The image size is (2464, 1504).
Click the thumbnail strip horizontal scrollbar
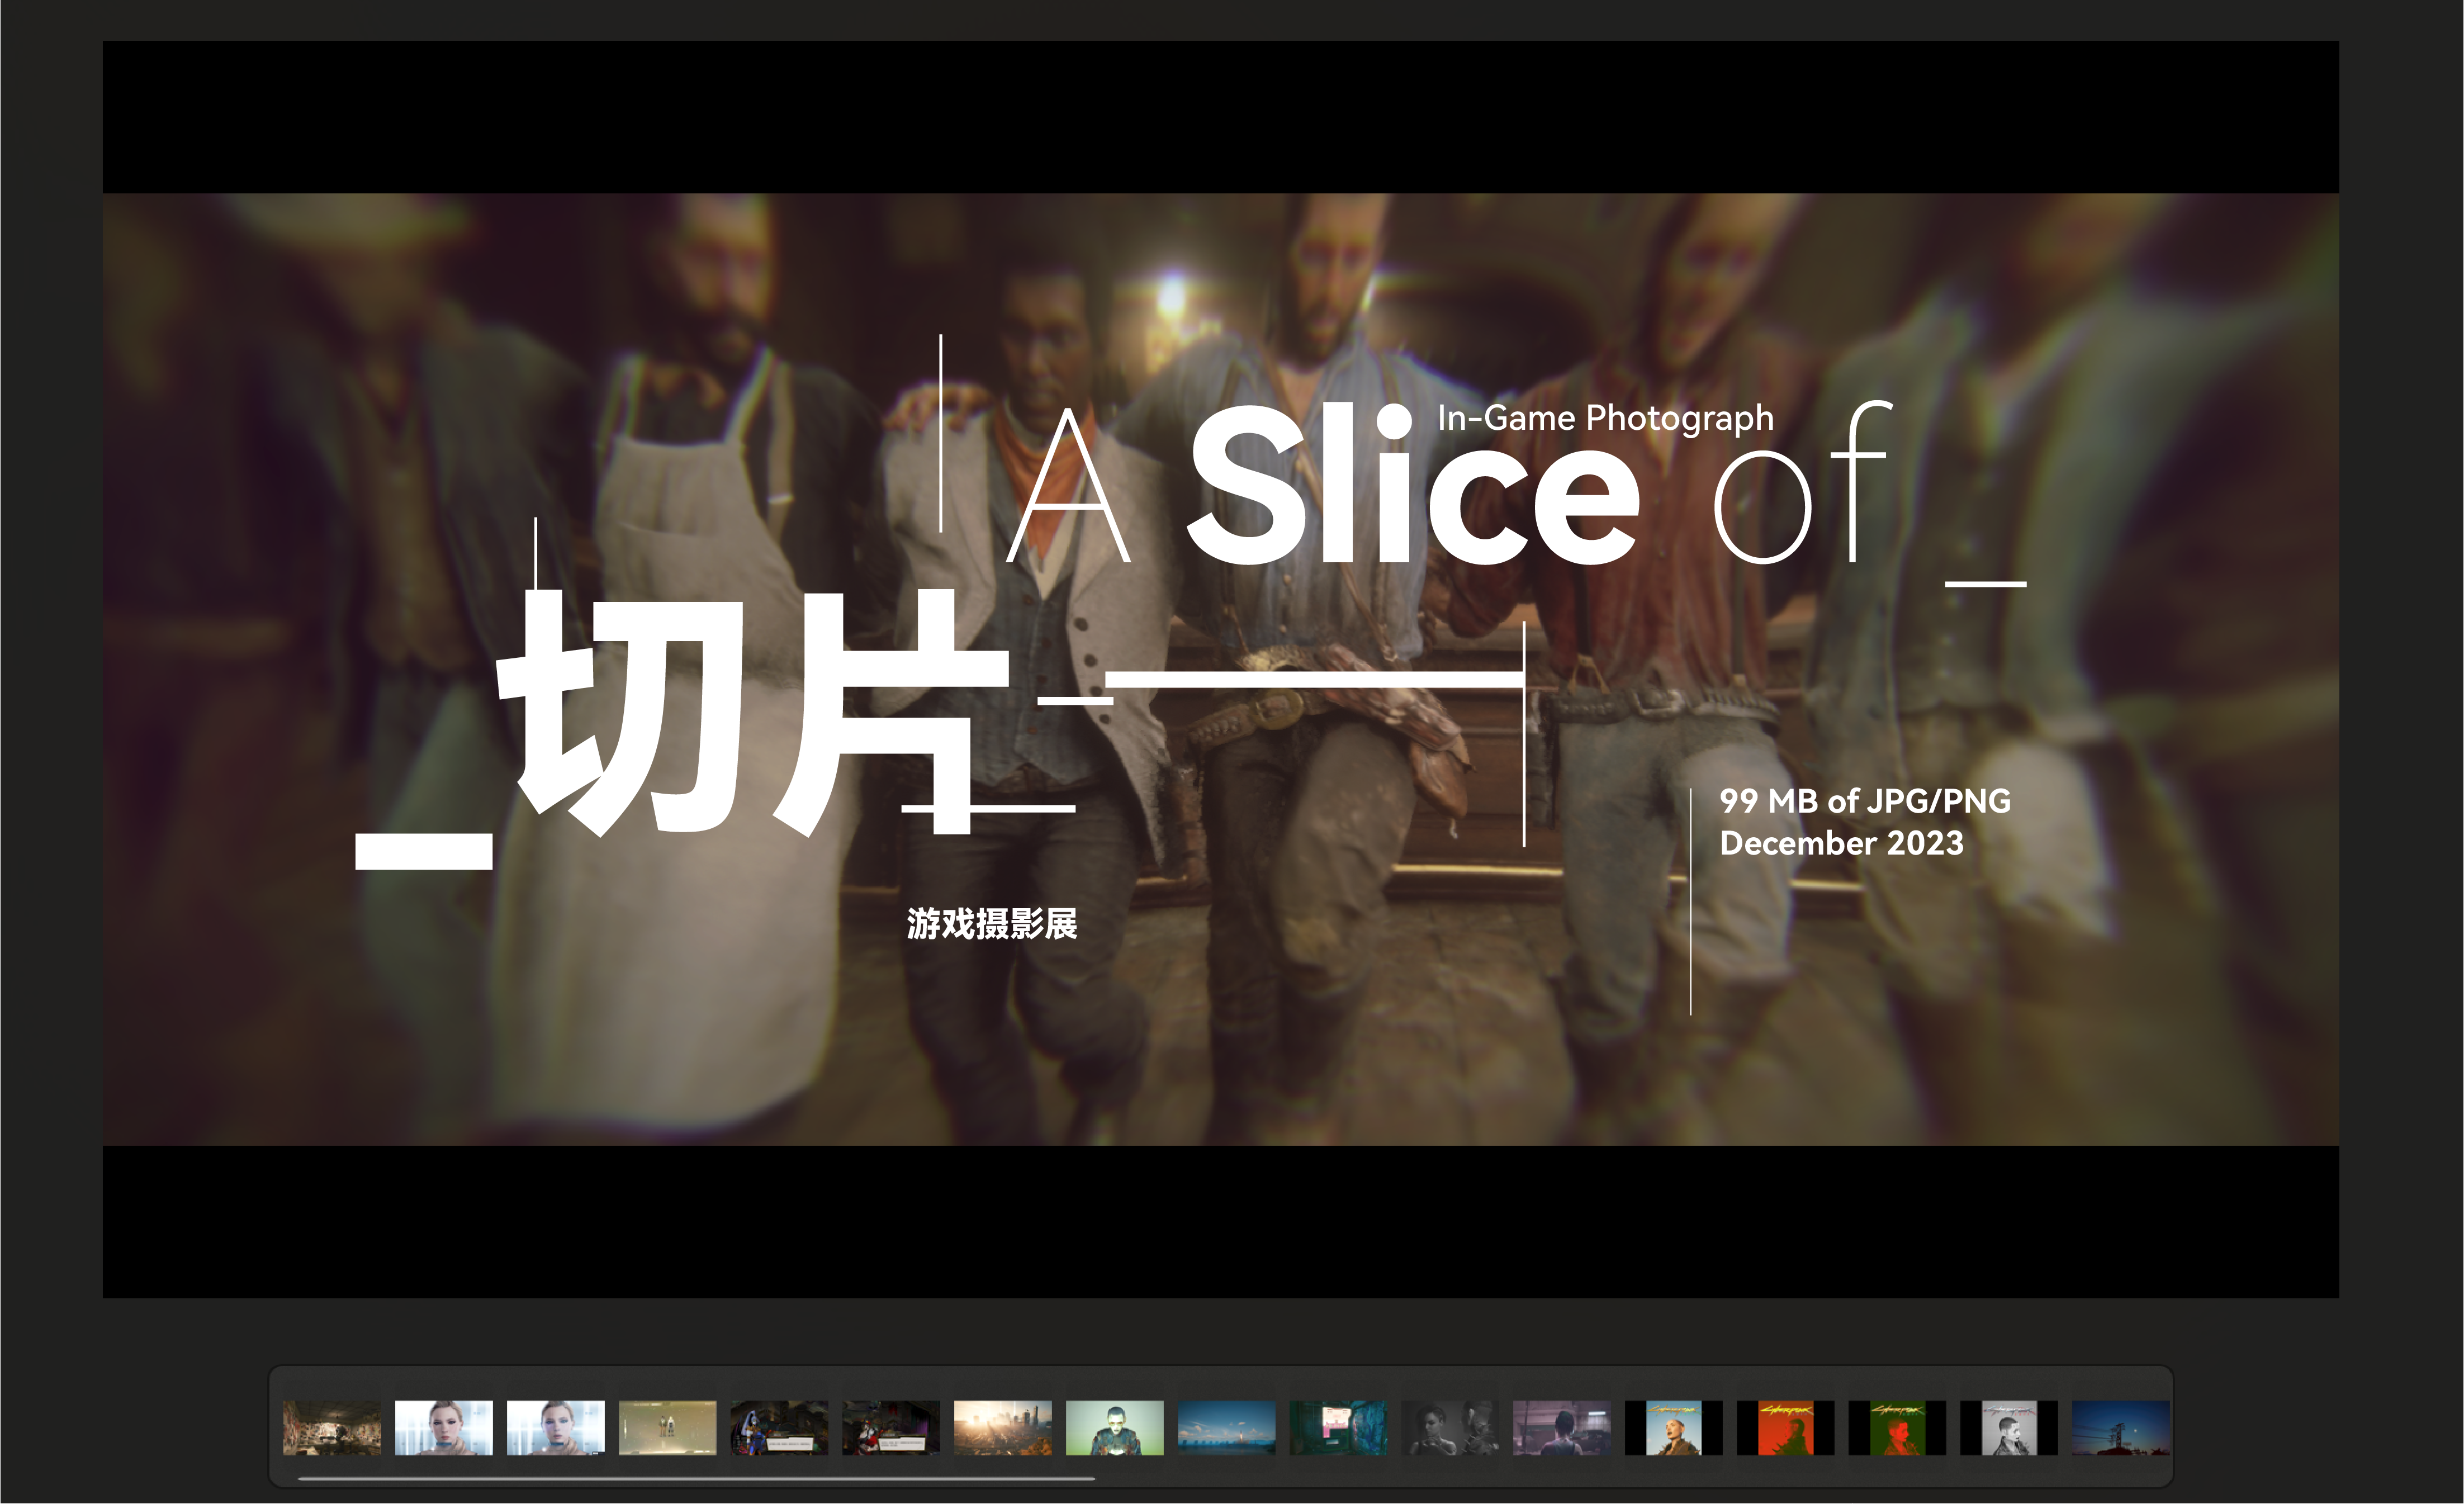pyautogui.click(x=697, y=1478)
